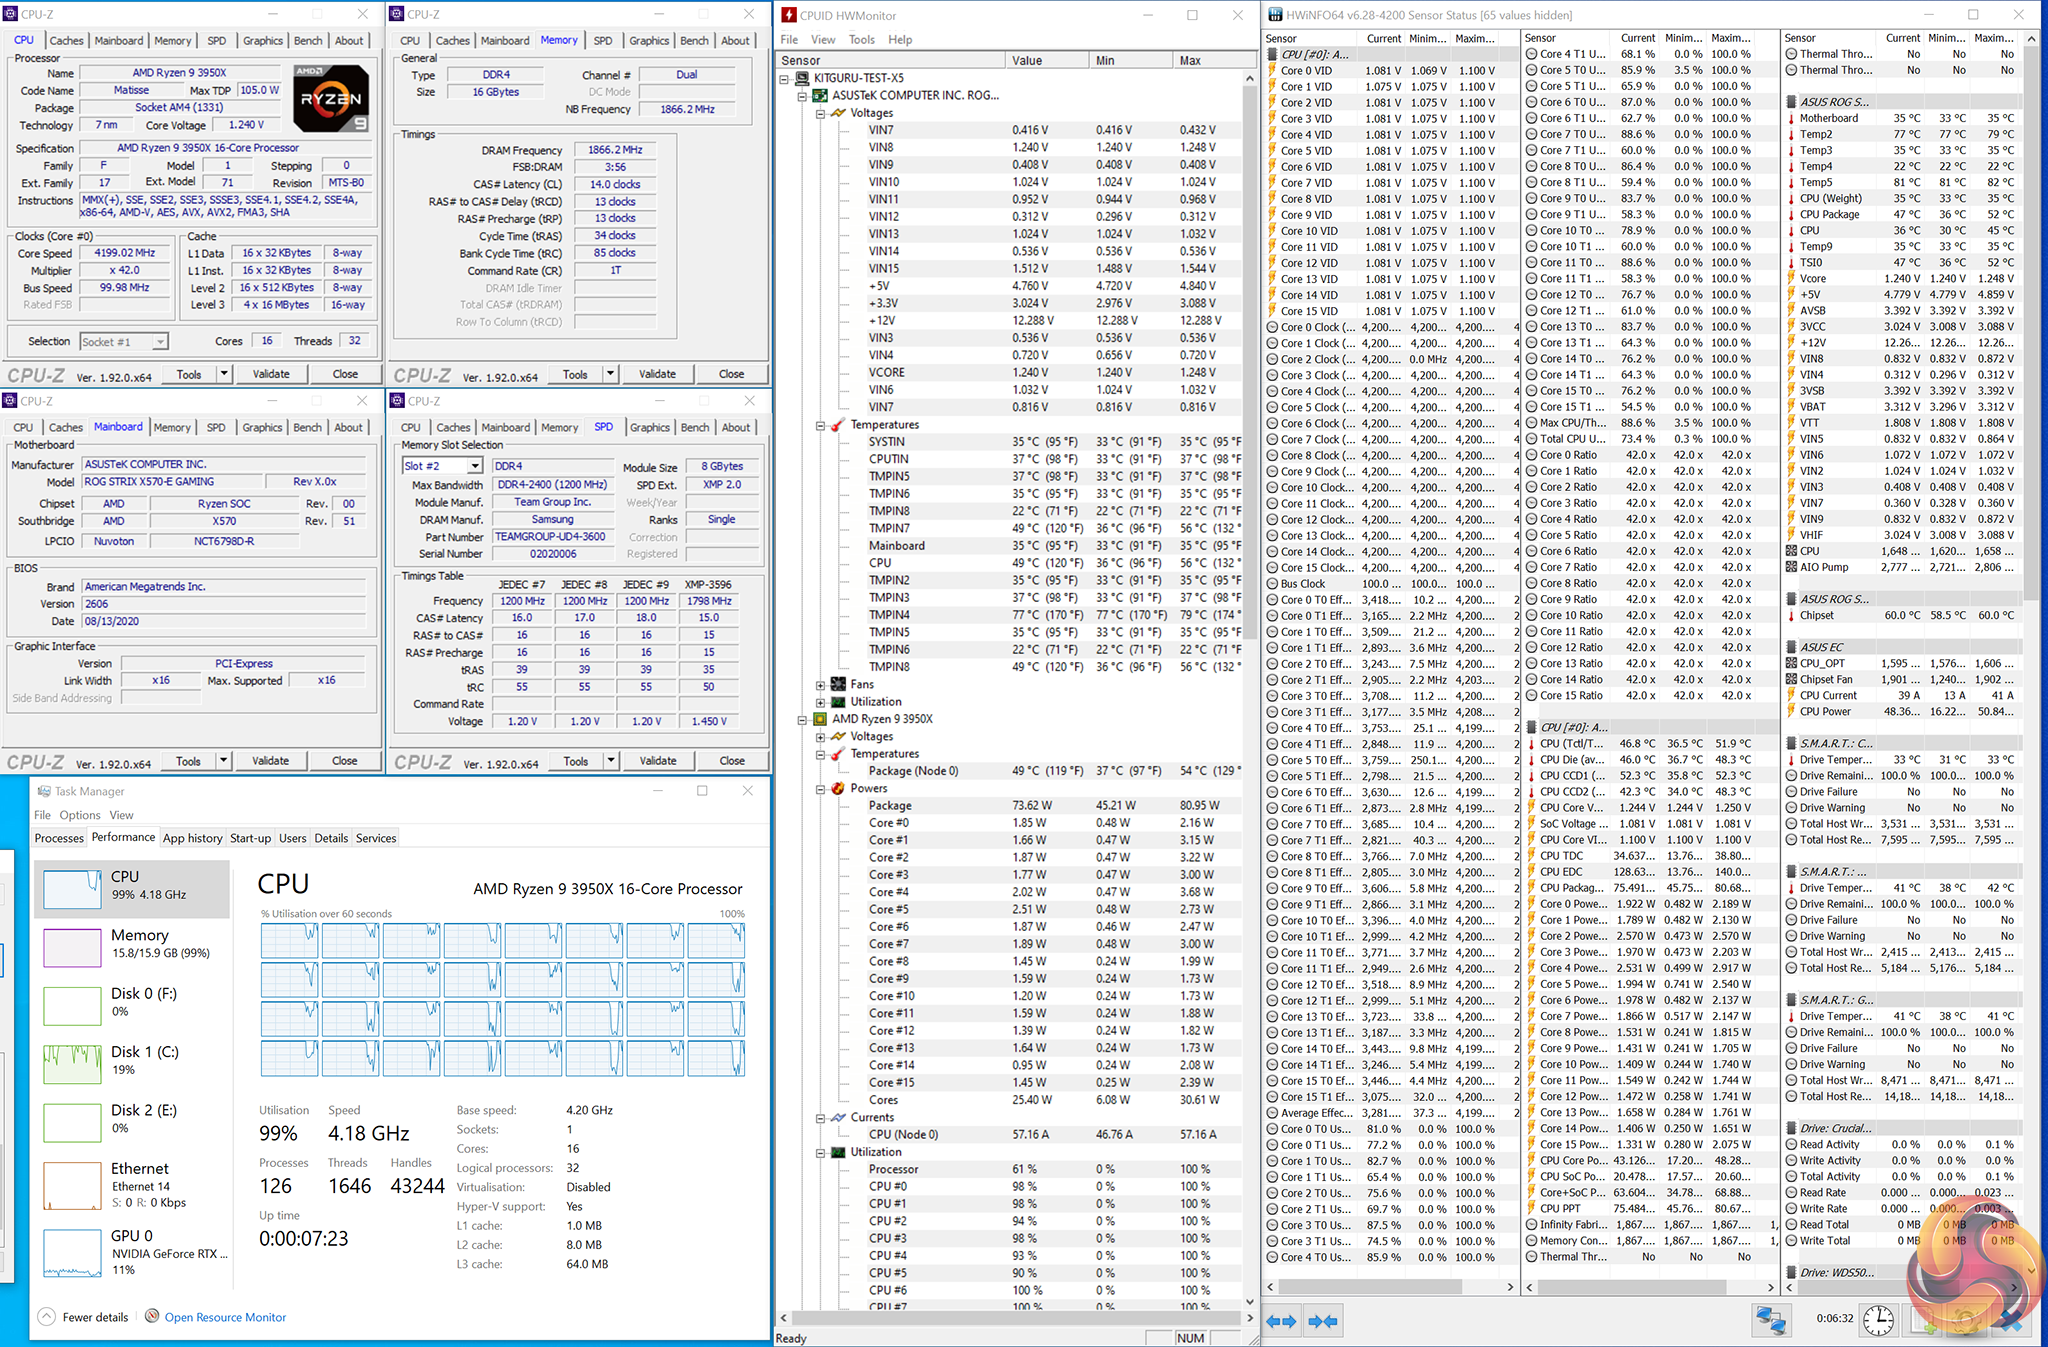Click Validate in the CPU tab window
The width and height of the screenshot is (2048, 1347).
click(x=271, y=374)
